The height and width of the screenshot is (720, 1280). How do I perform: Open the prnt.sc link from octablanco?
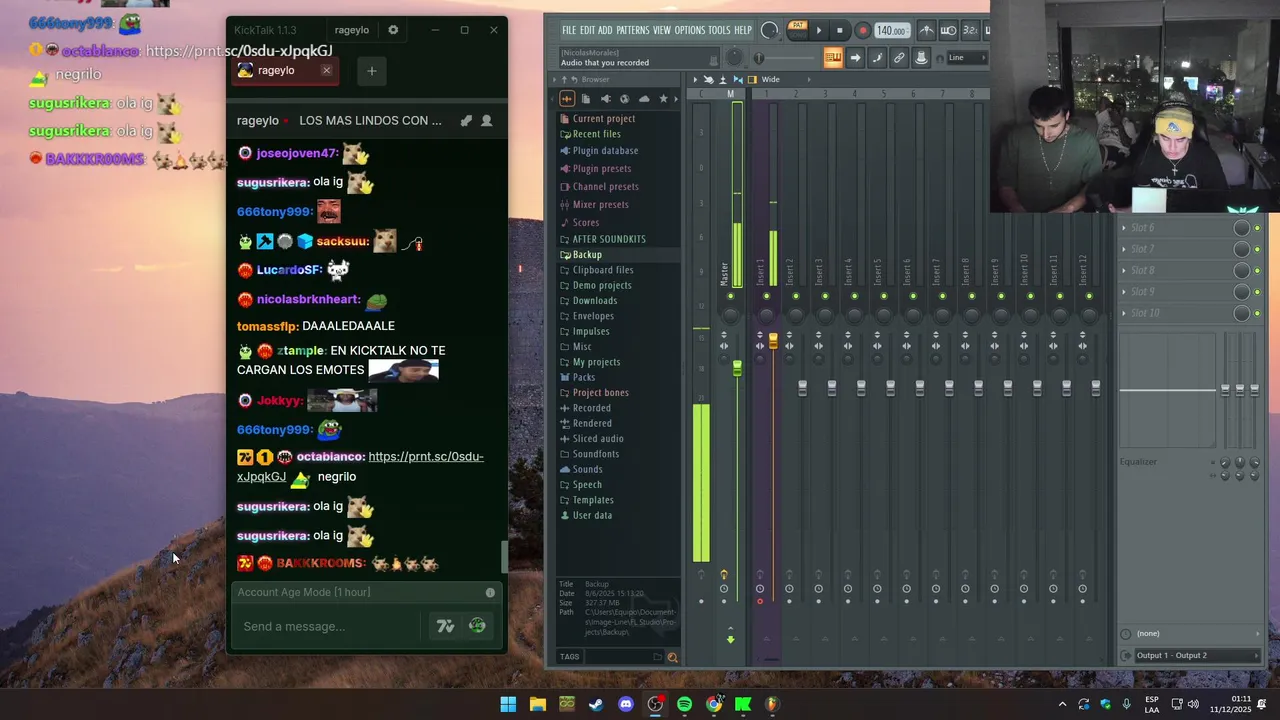[x=360, y=466]
